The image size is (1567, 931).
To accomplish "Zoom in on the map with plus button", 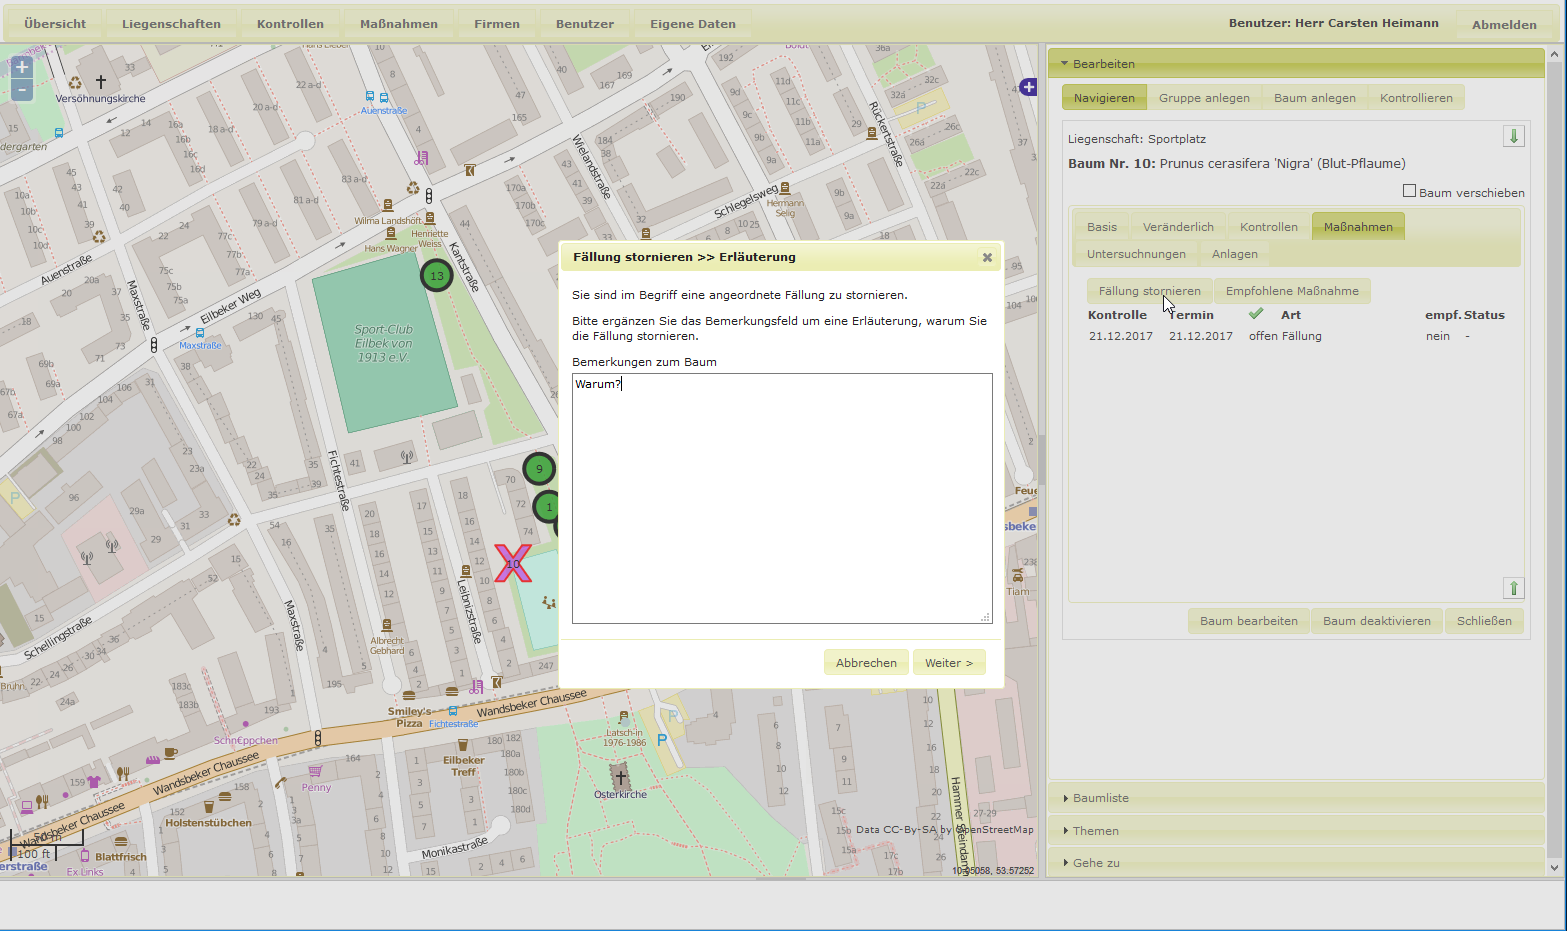I will (x=22, y=67).
